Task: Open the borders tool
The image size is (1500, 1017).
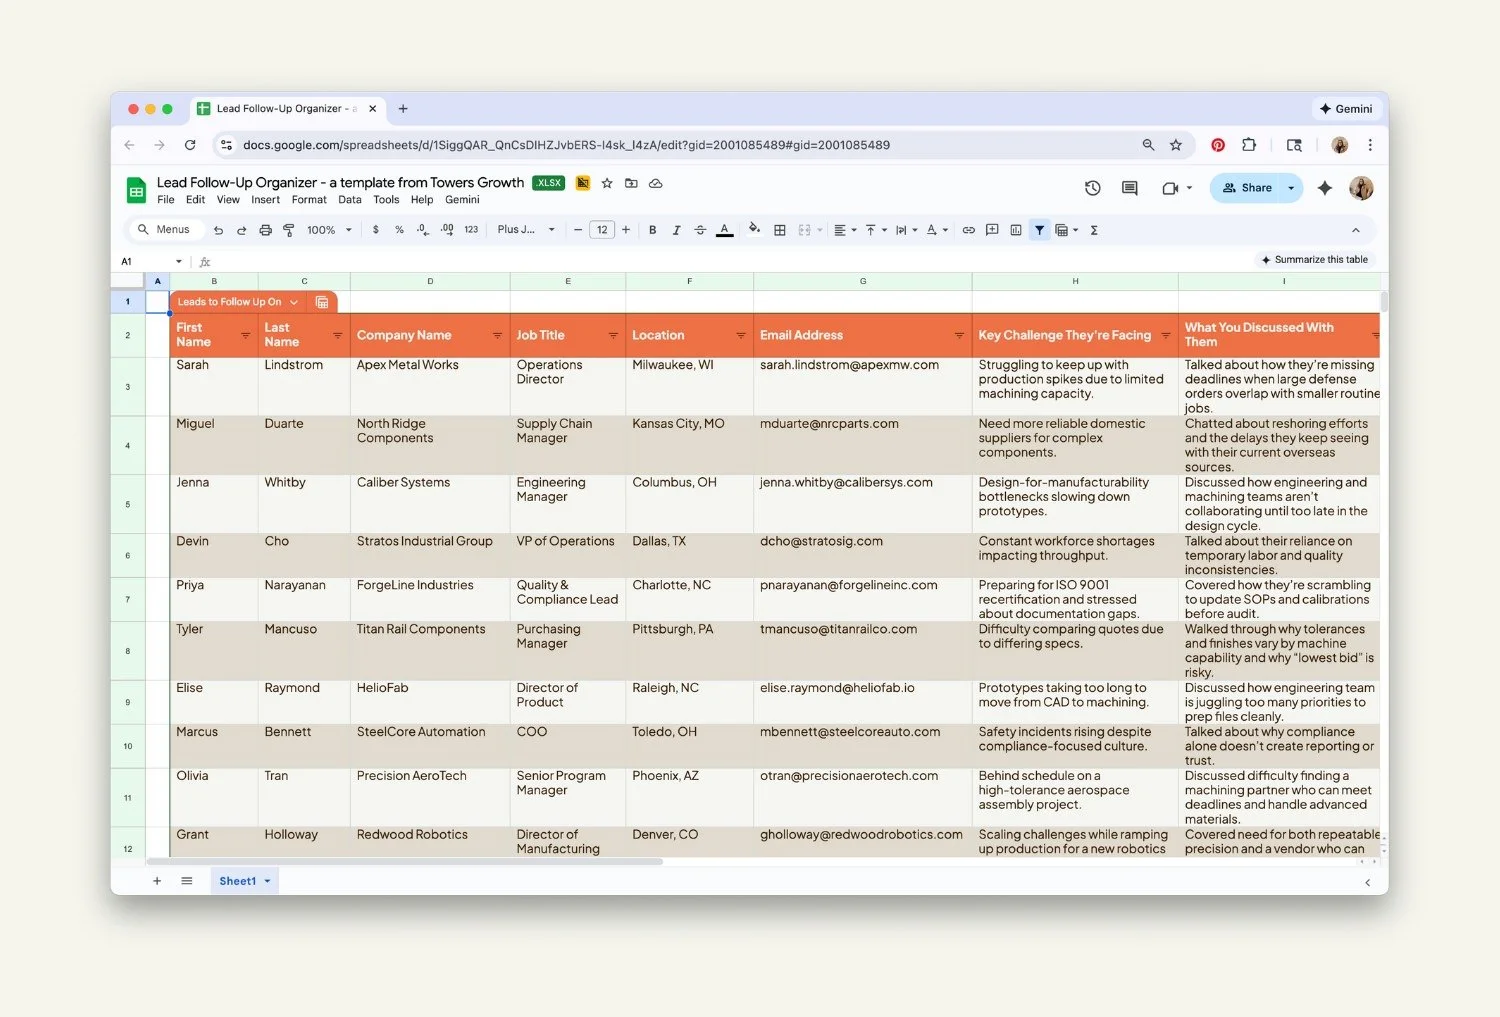Action: [x=780, y=230]
